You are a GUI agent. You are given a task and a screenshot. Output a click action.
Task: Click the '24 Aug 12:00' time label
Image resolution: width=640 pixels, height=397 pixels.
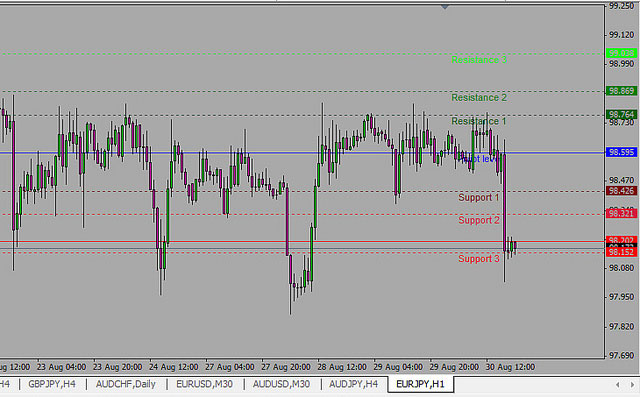pos(174,367)
